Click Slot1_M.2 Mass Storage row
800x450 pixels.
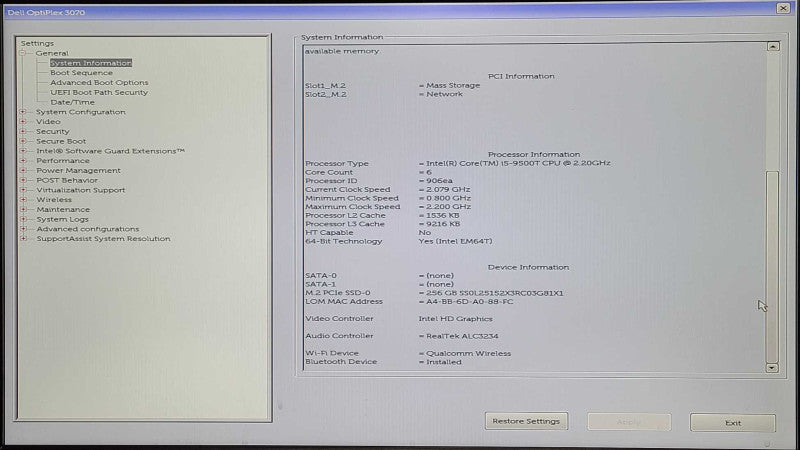coord(392,85)
